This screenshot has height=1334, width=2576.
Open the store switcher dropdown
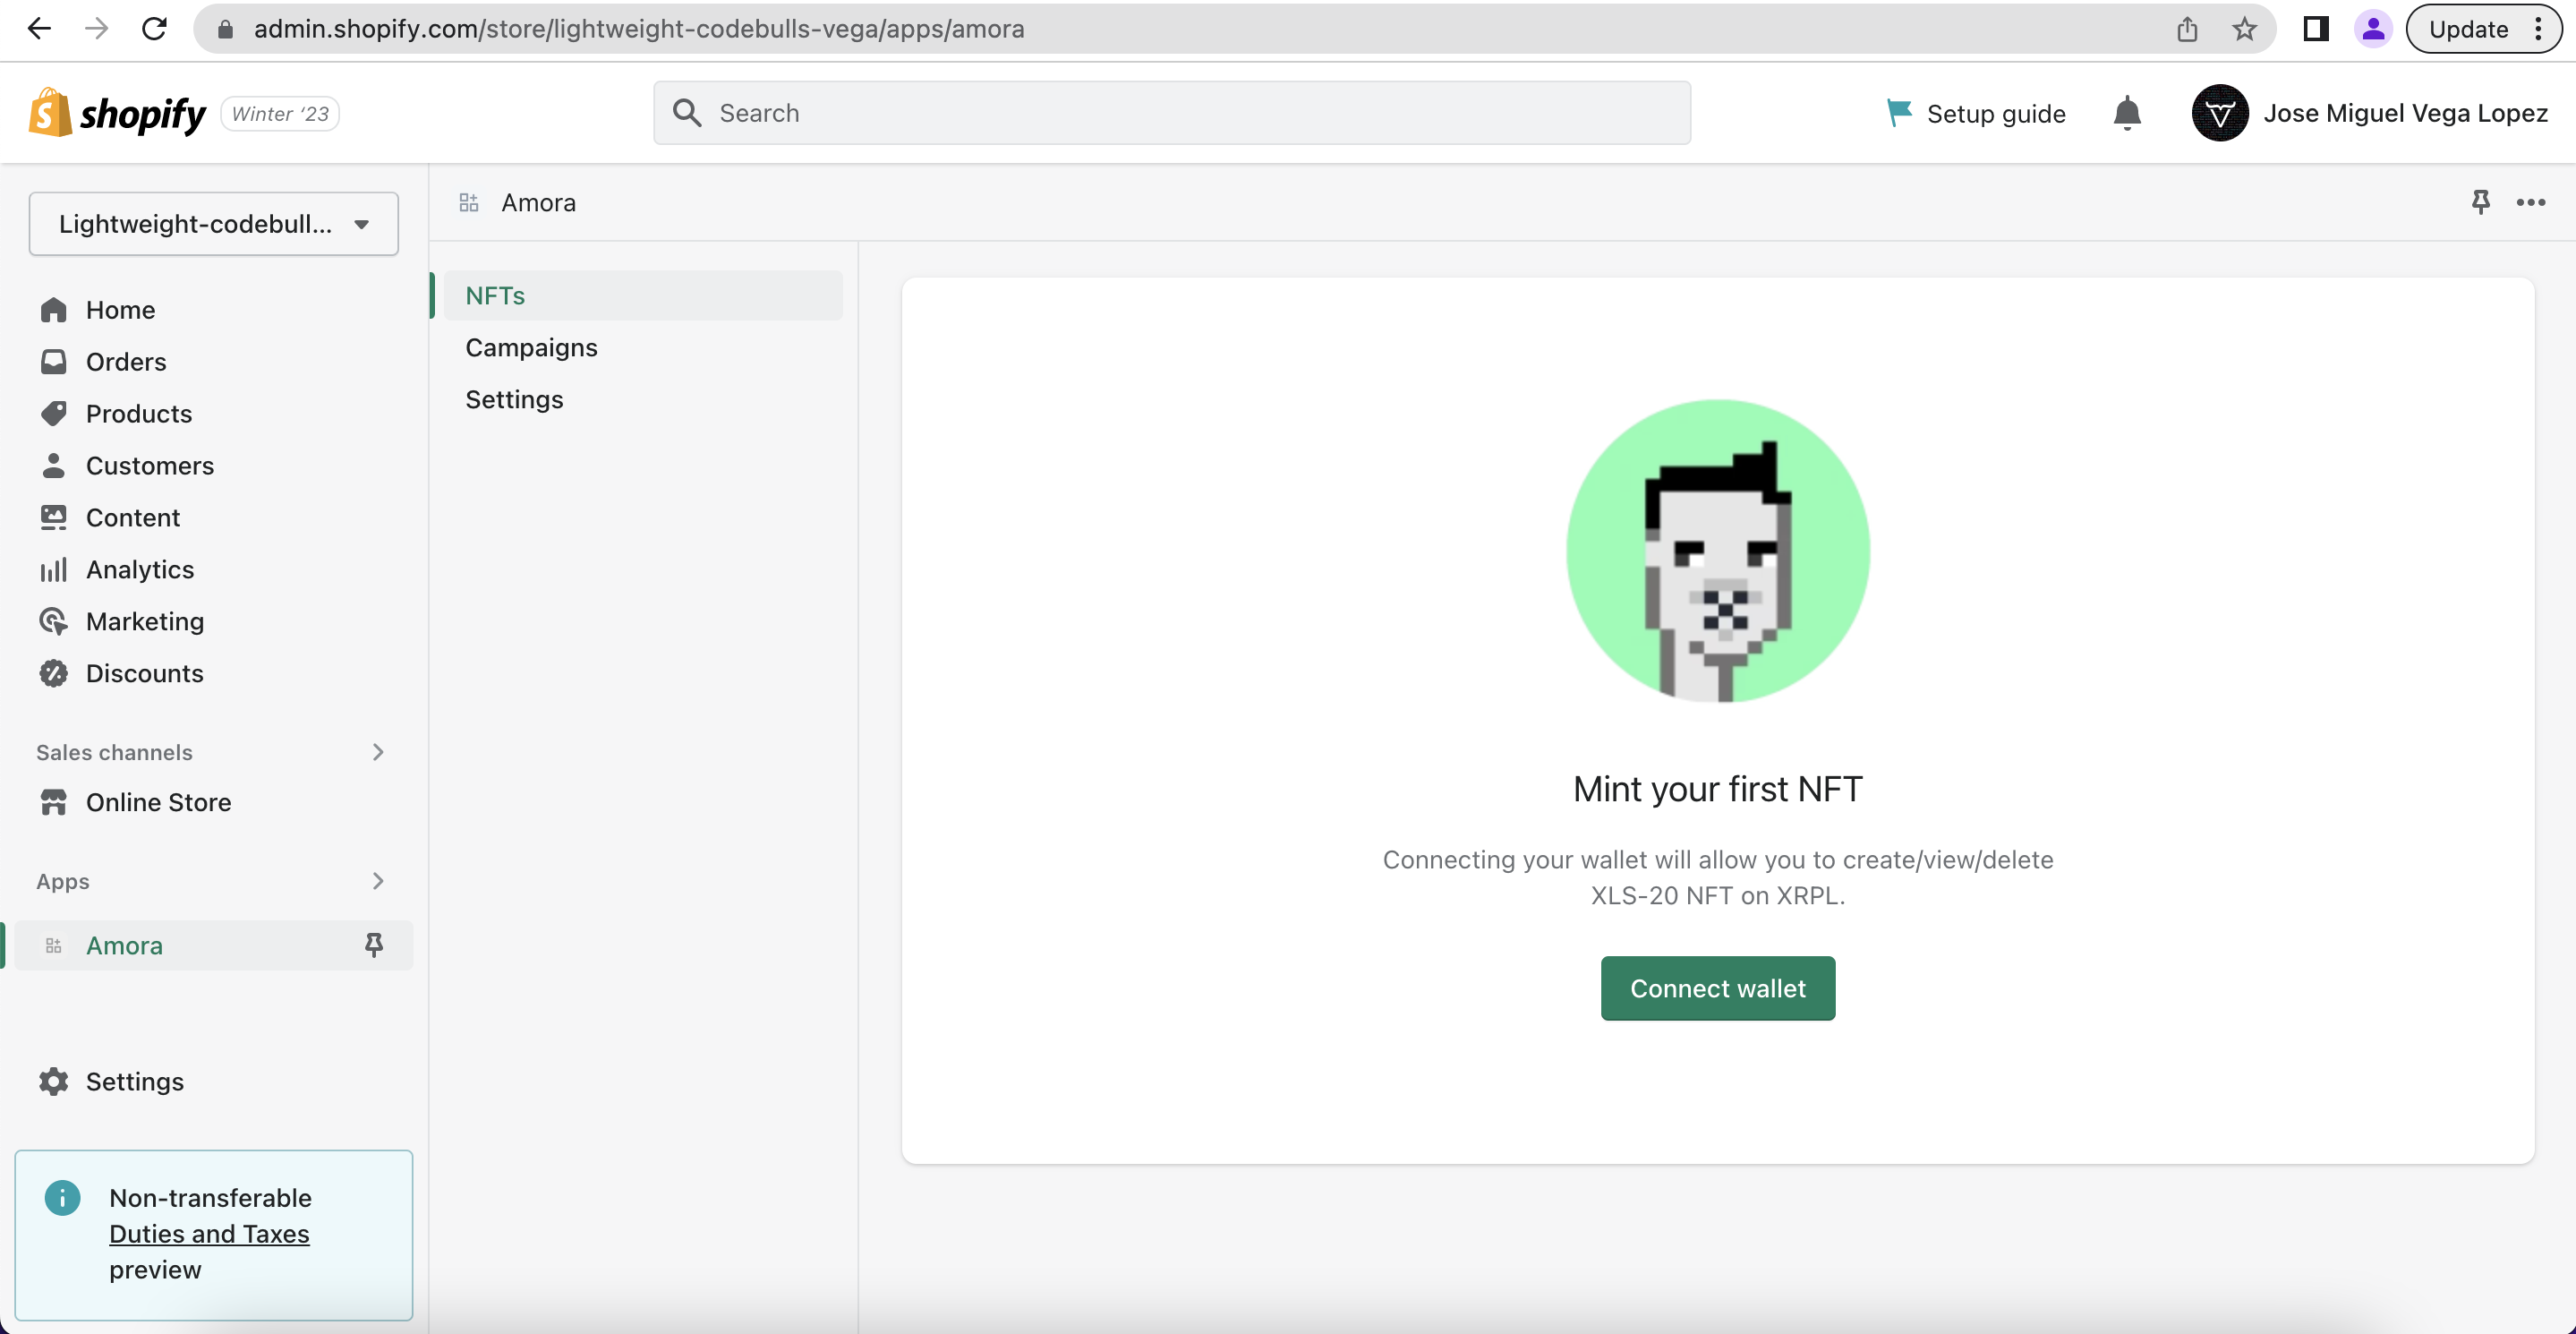(213, 224)
